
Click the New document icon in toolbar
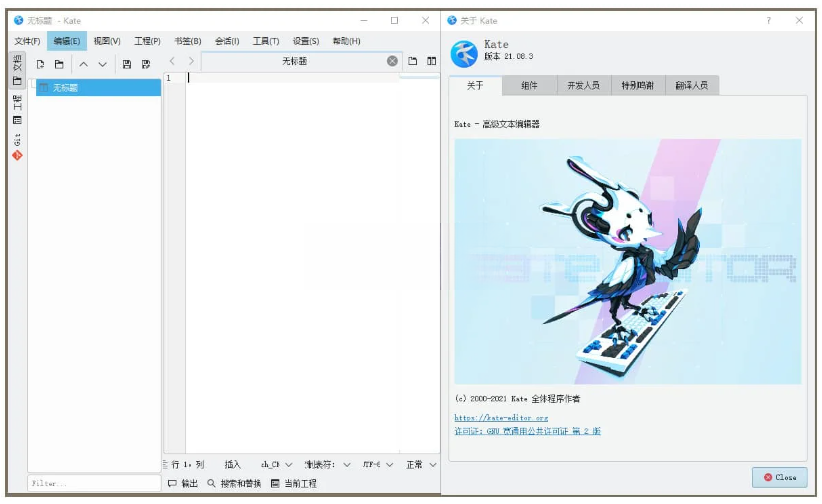coord(40,64)
